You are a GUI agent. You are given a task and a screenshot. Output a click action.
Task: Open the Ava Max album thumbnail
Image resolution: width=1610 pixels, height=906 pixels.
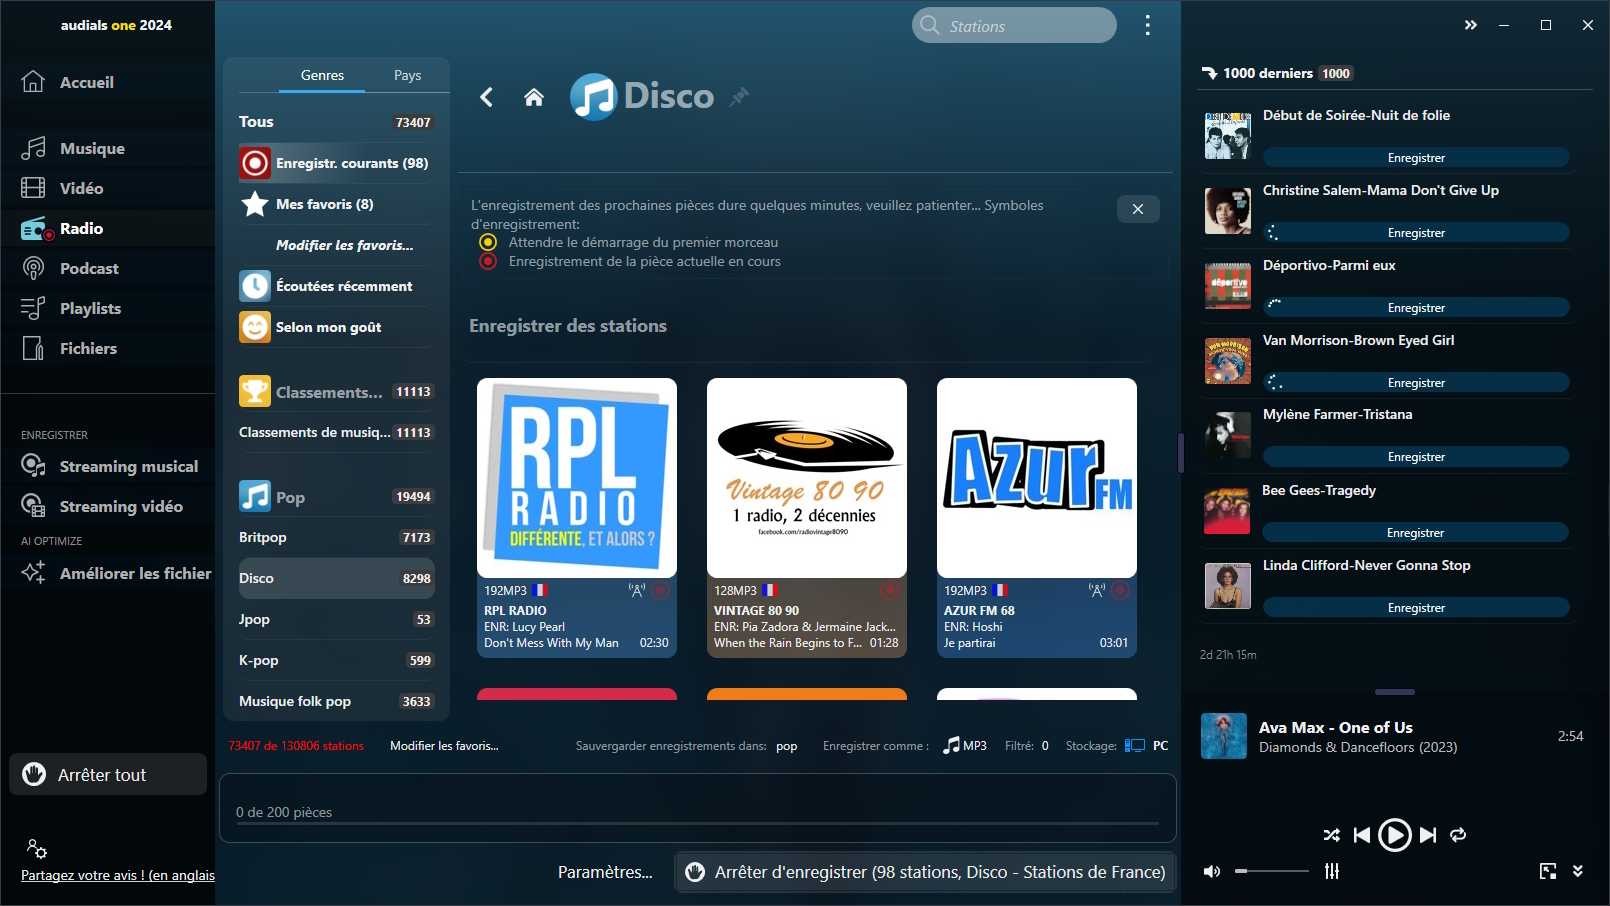pyautogui.click(x=1224, y=736)
